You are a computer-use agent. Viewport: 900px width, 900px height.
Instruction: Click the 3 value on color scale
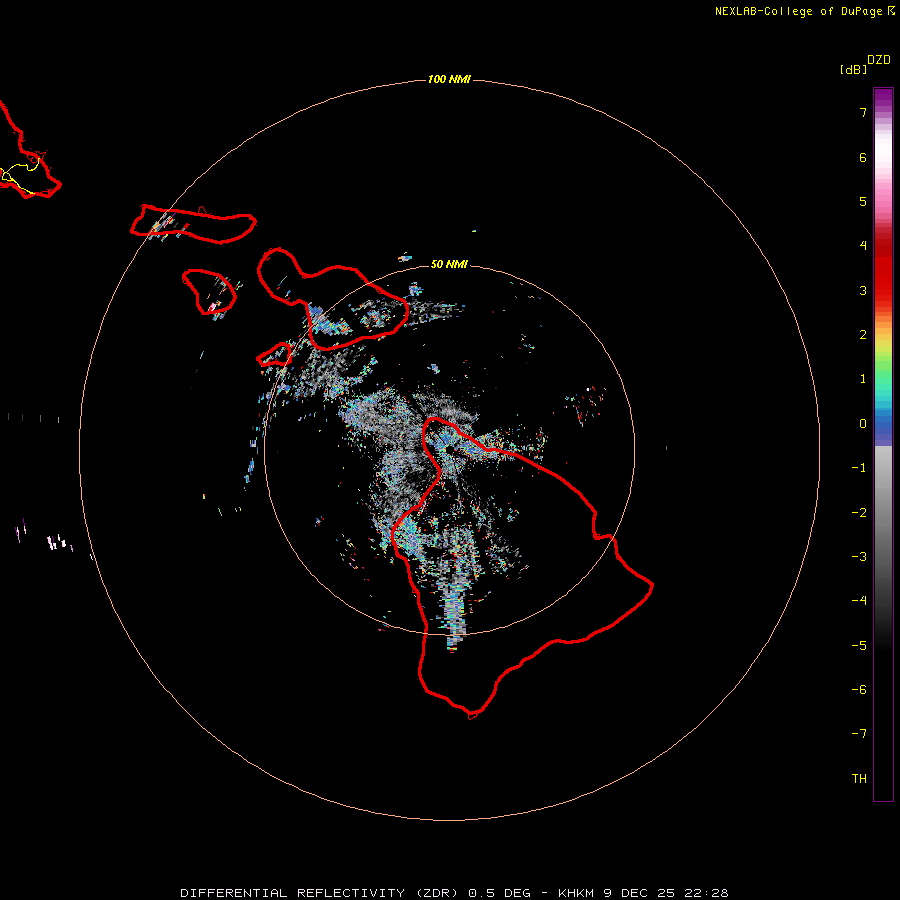[x=863, y=290]
